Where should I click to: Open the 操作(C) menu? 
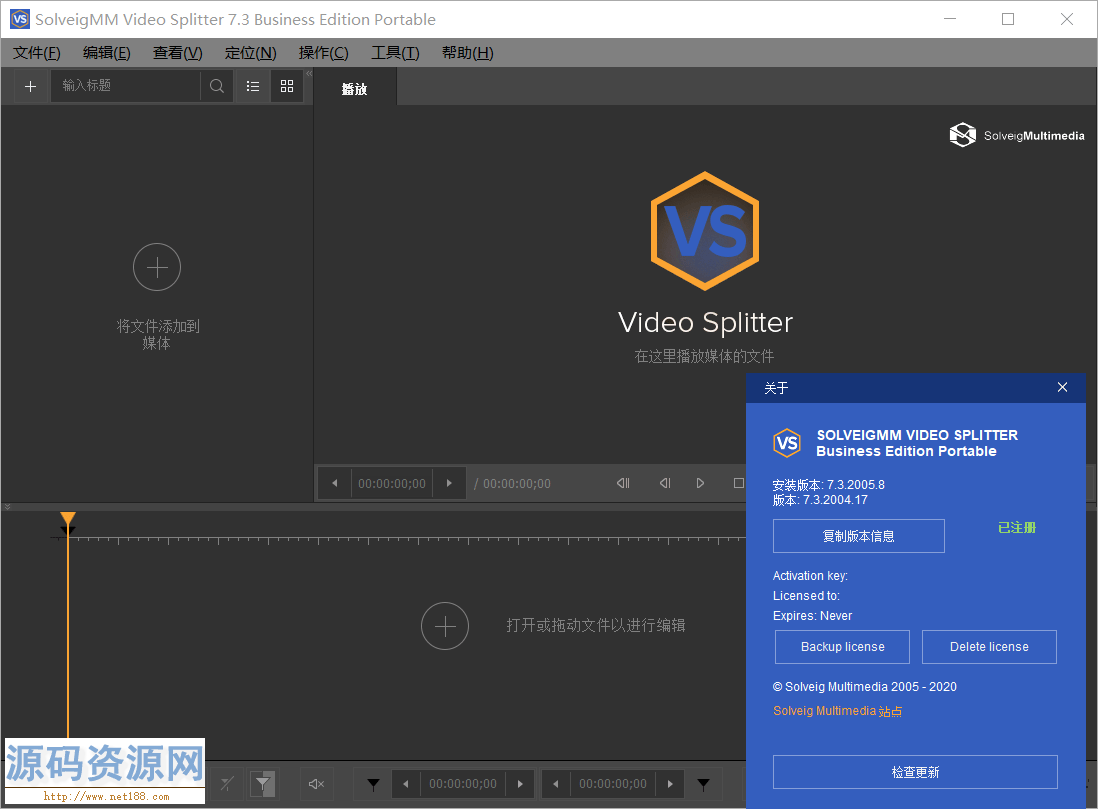click(324, 53)
